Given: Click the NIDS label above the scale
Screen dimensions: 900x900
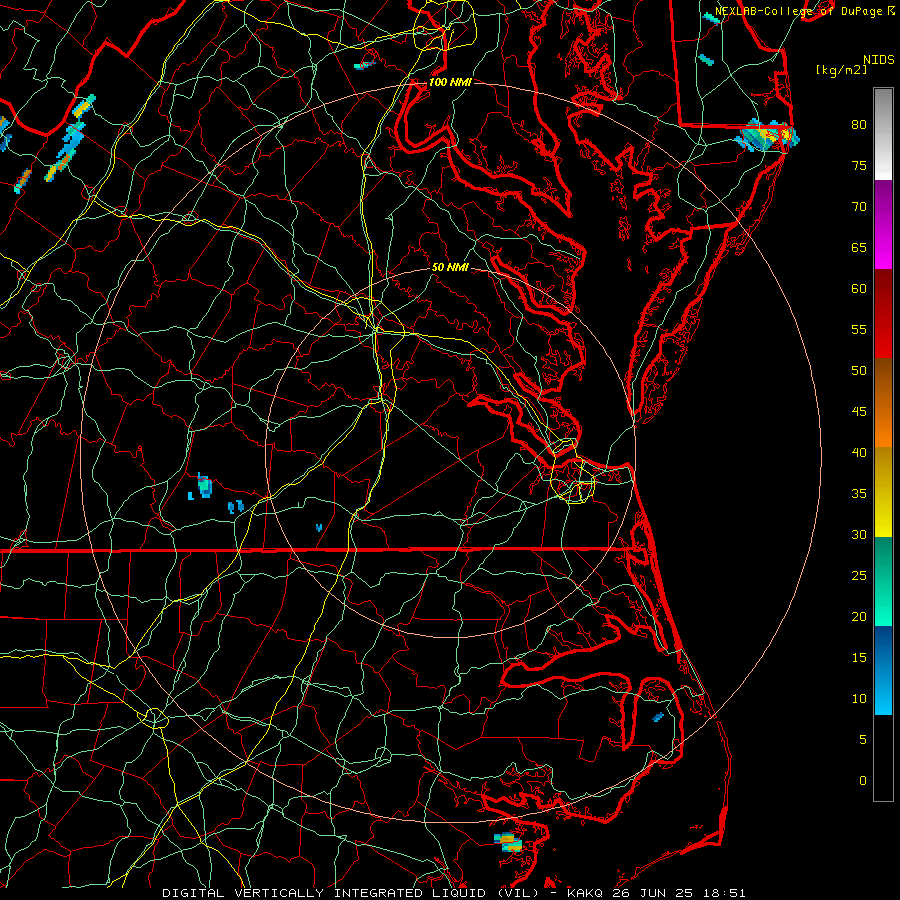Looking at the screenshot, I should [878, 60].
